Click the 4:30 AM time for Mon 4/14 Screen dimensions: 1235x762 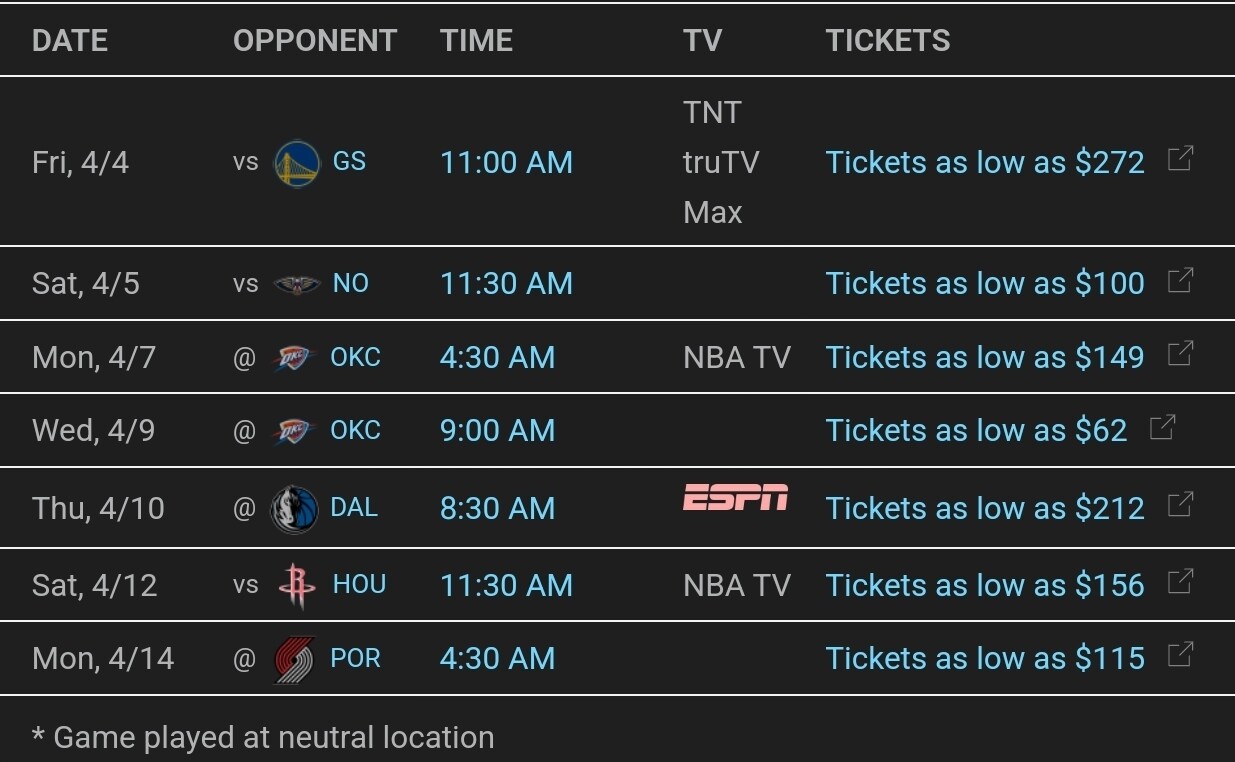(497, 659)
